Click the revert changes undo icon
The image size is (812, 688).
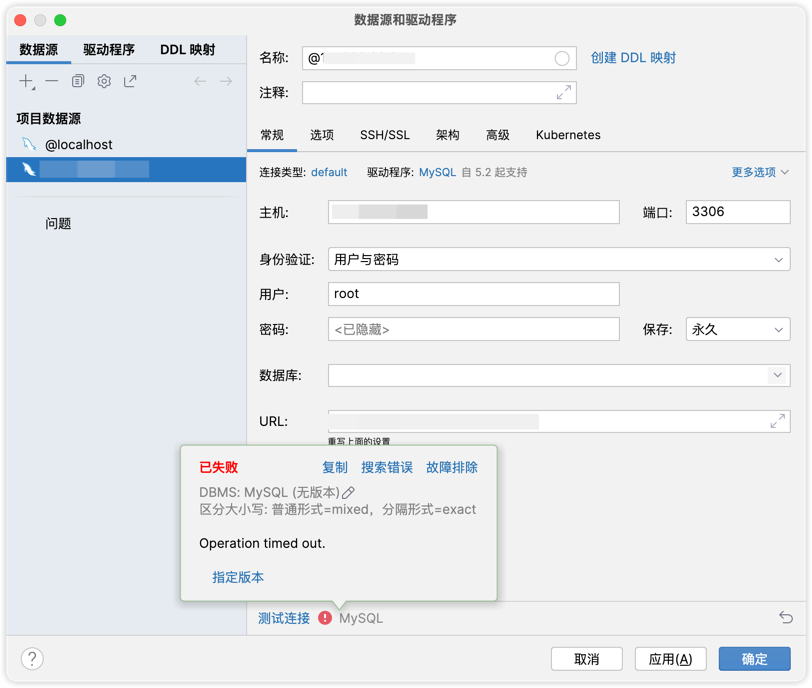786,618
